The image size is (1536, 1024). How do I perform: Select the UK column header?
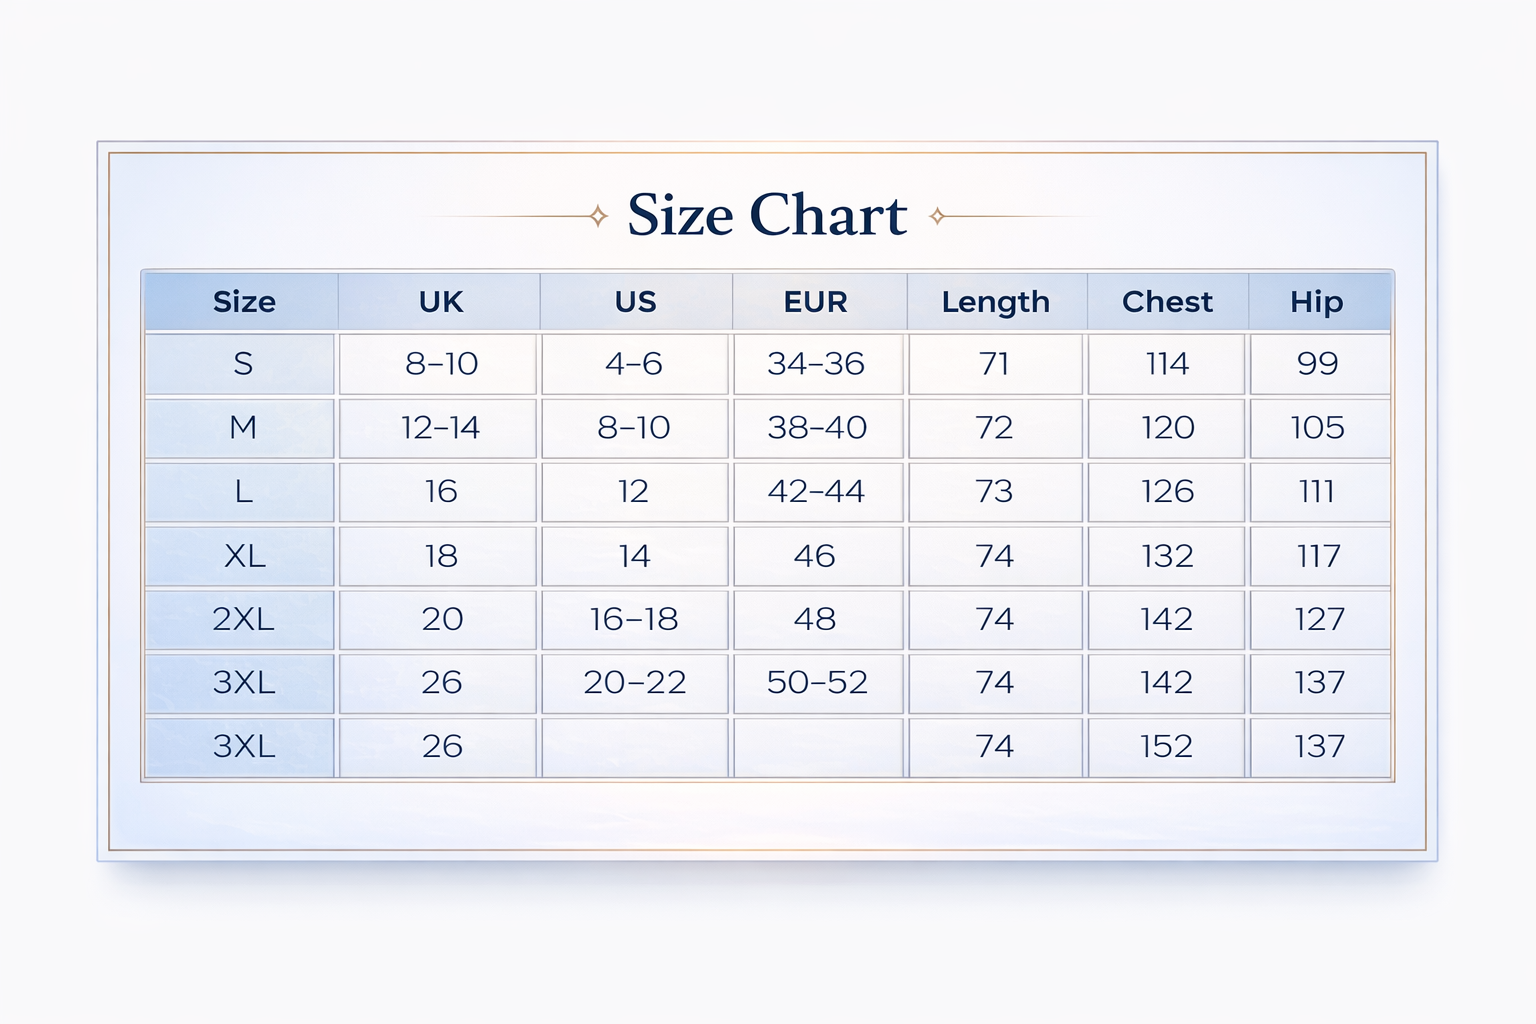(x=441, y=302)
